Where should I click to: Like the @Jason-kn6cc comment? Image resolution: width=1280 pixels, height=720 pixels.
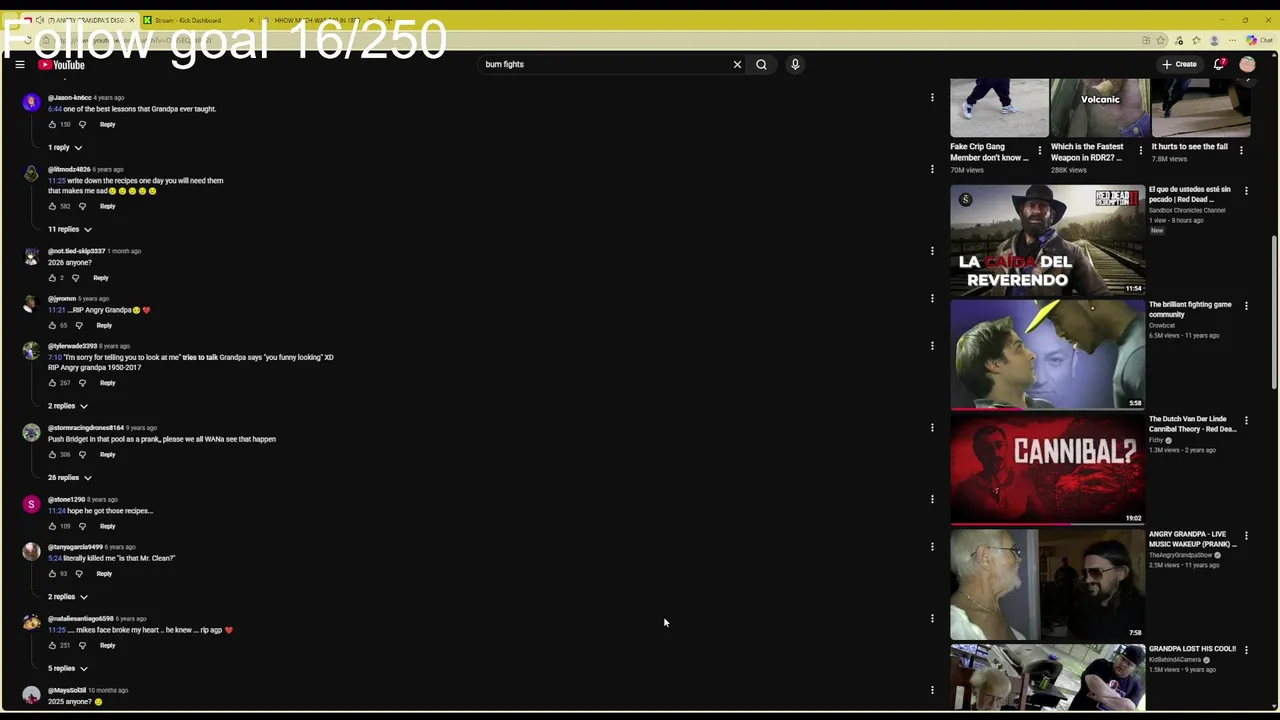coord(52,124)
